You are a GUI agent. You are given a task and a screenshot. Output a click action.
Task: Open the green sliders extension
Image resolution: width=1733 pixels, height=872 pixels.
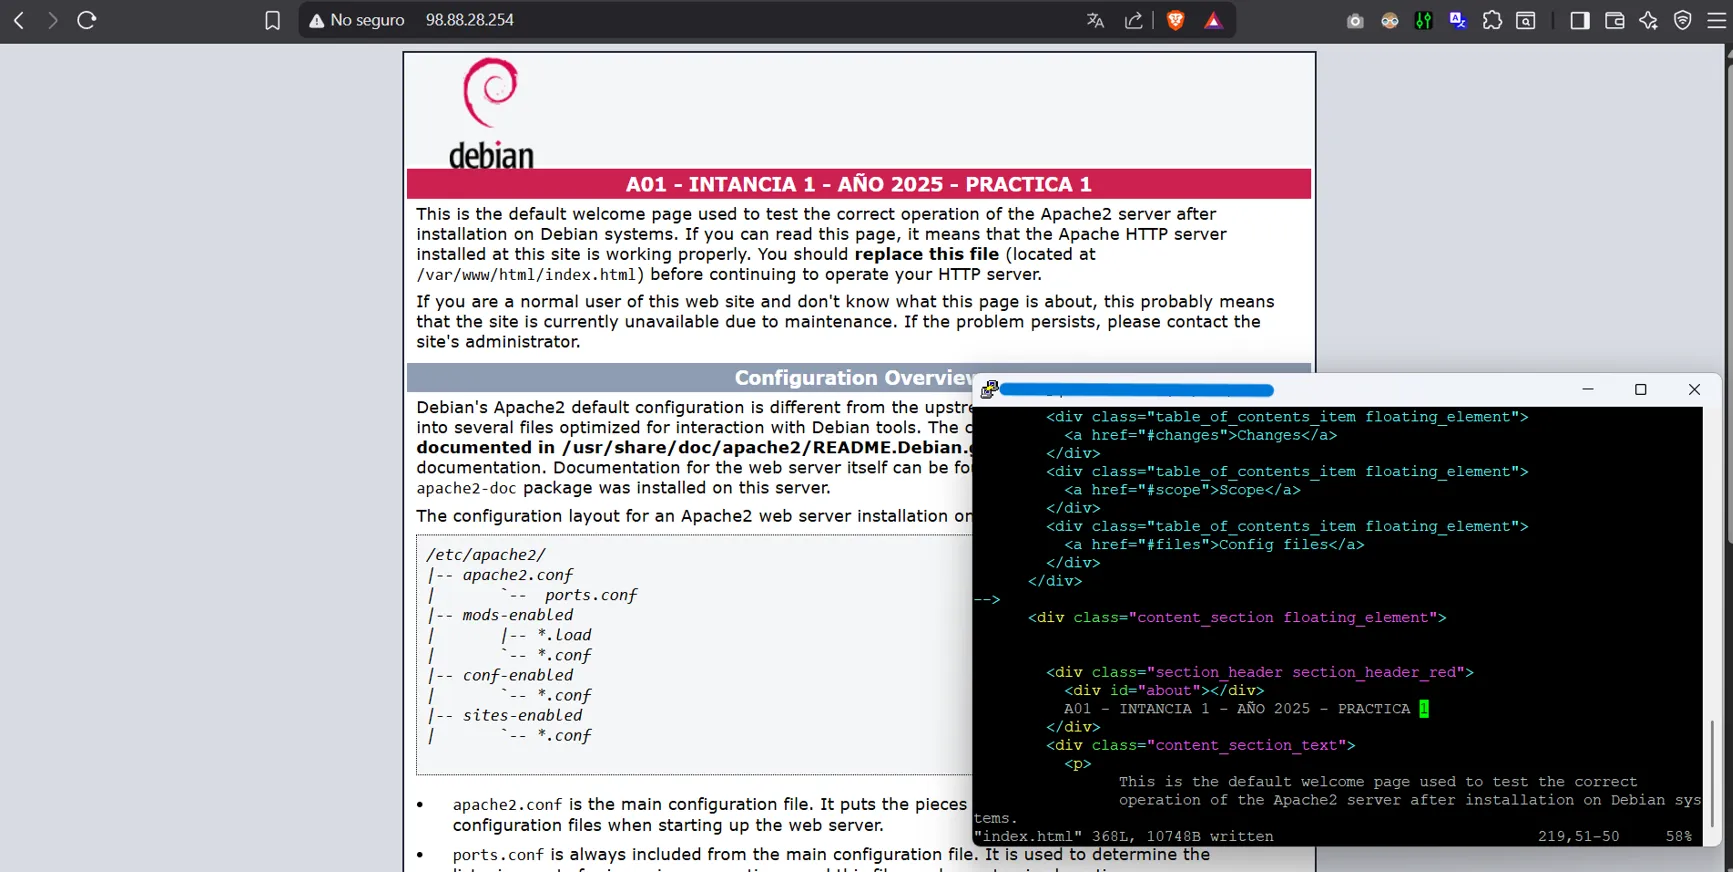(1423, 20)
